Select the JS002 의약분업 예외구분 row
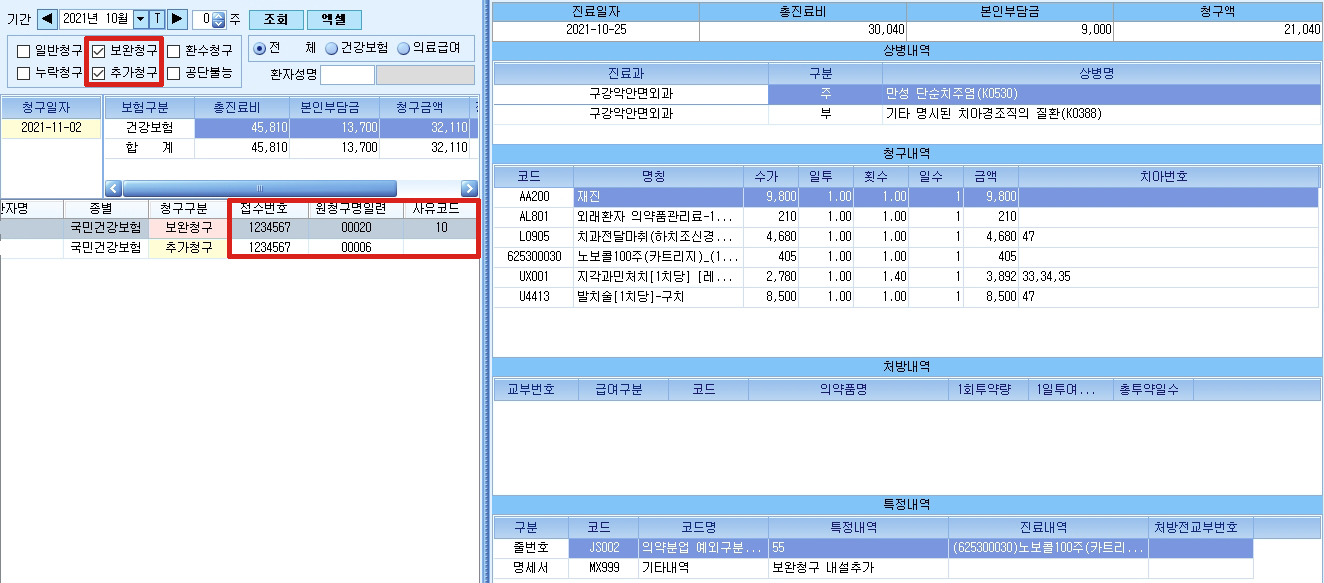The width and height of the screenshot is (1324, 583). [x=872, y=548]
